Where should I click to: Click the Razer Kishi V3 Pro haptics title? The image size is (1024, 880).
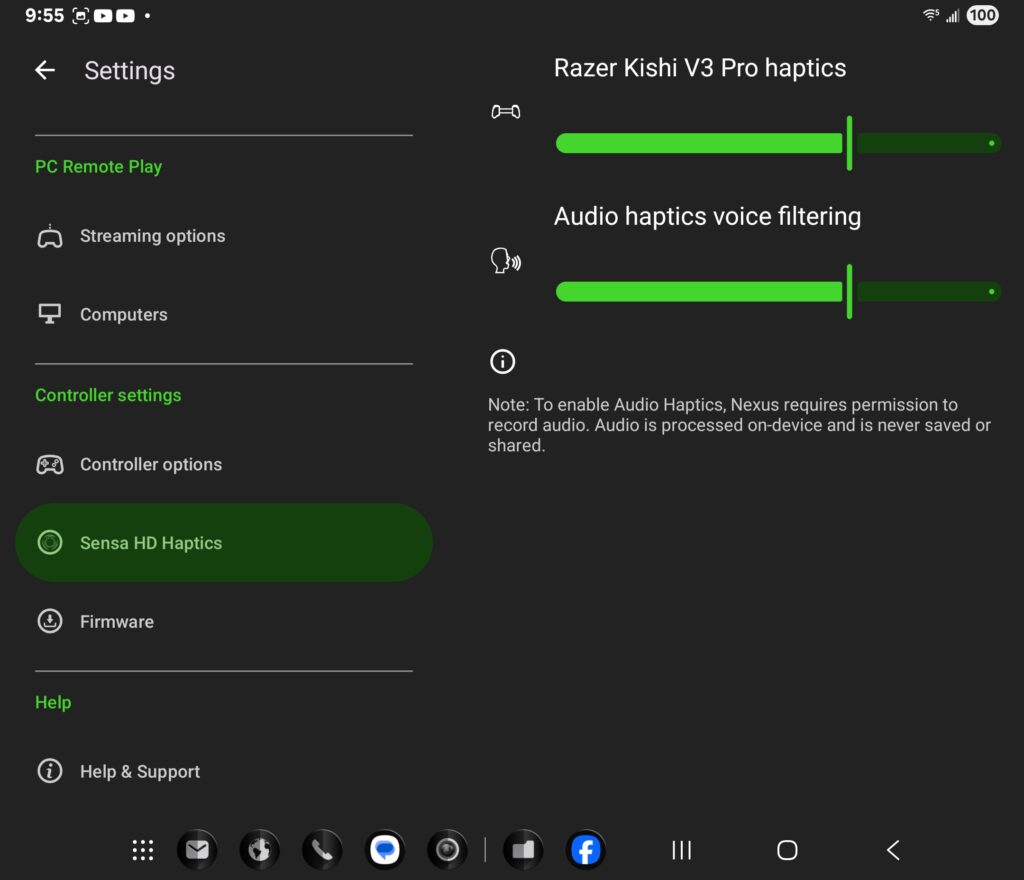tap(699, 68)
